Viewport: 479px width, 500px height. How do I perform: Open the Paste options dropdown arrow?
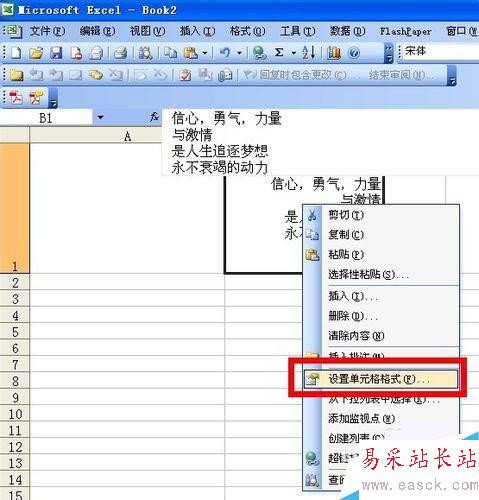tap(205, 53)
